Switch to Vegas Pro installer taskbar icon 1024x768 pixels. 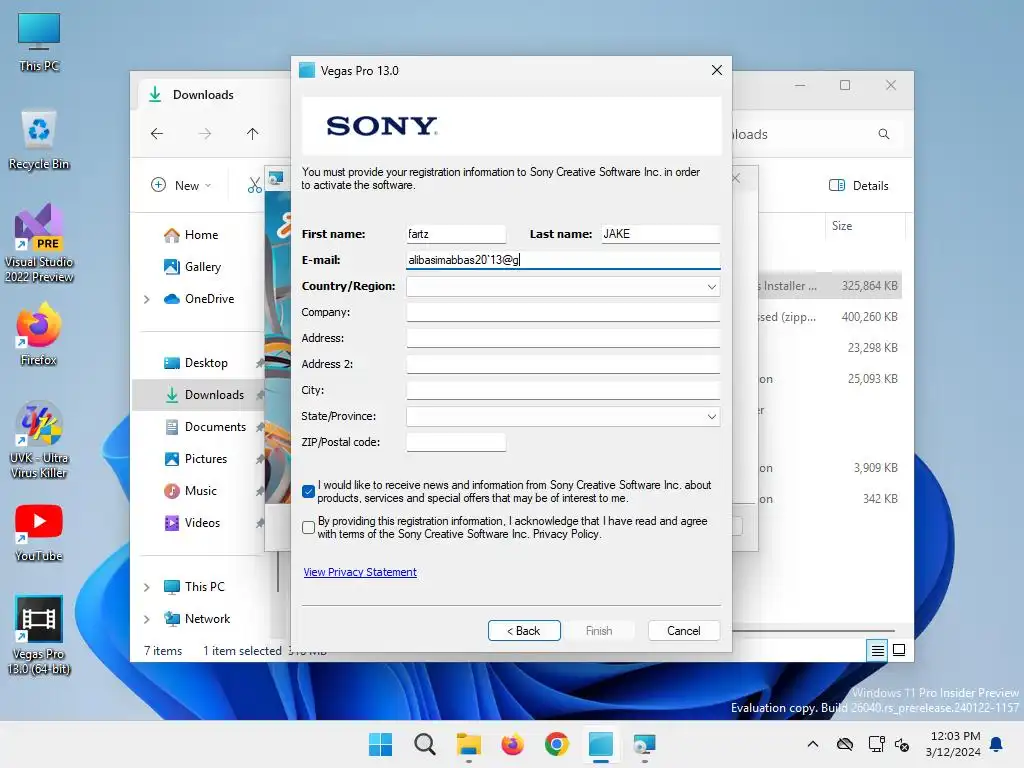pyautogui.click(x=601, y=744)
